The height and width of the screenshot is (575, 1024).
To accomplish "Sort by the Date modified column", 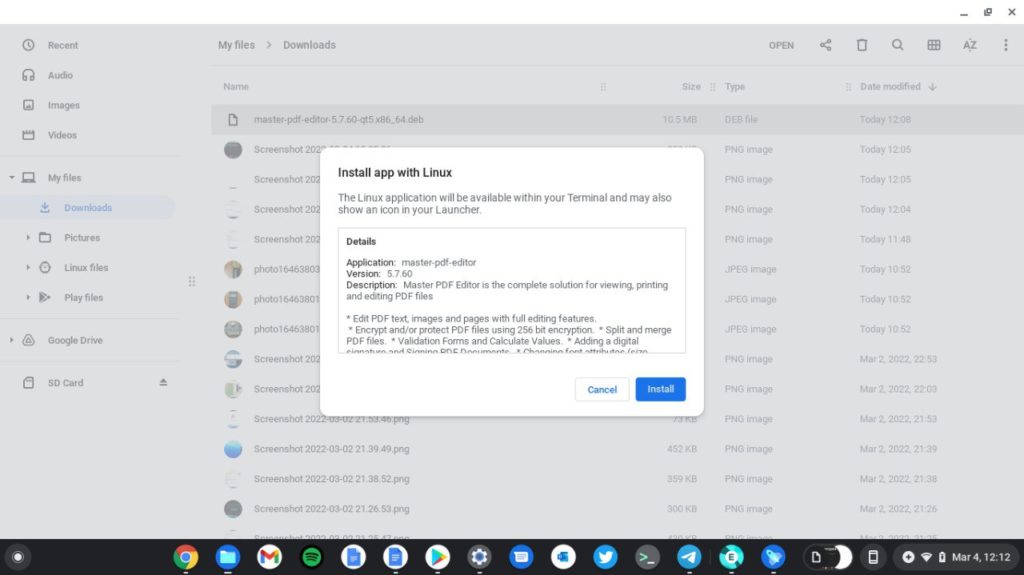I will 890,86.
